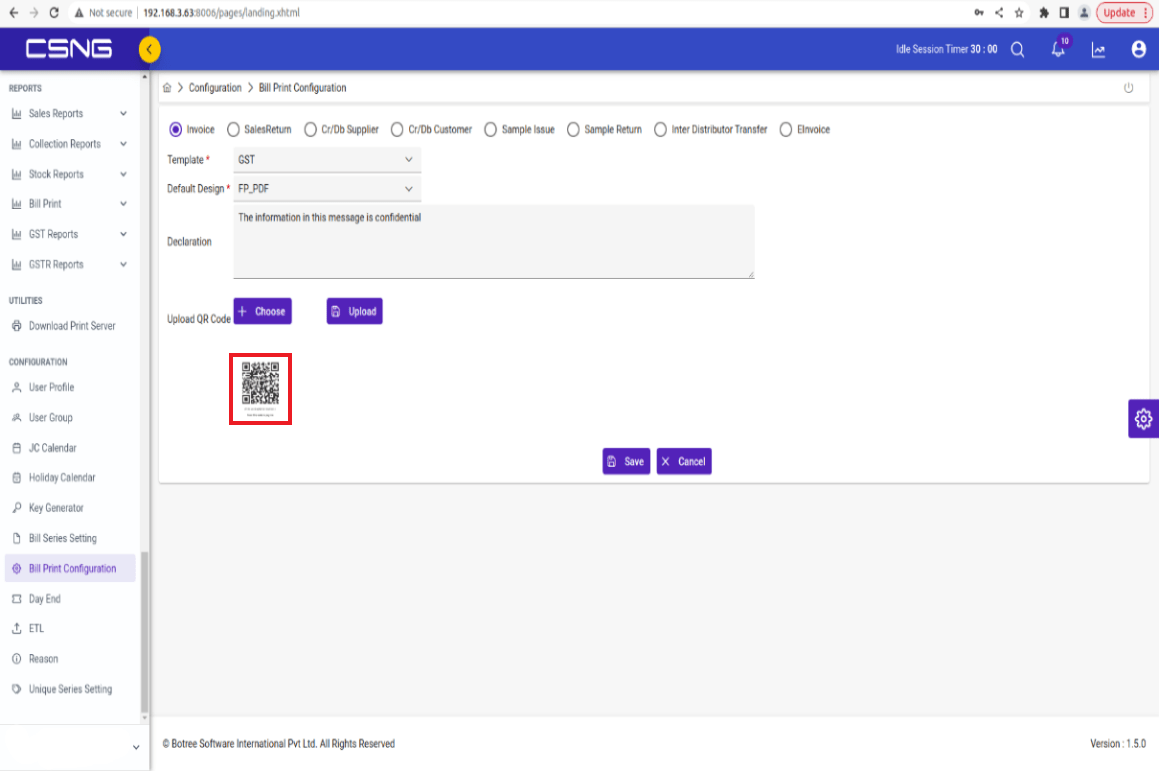The height and width of the screenshot is (771, 1159).
Task: Click the password key icon in address bar
Action: pos(979,13)
